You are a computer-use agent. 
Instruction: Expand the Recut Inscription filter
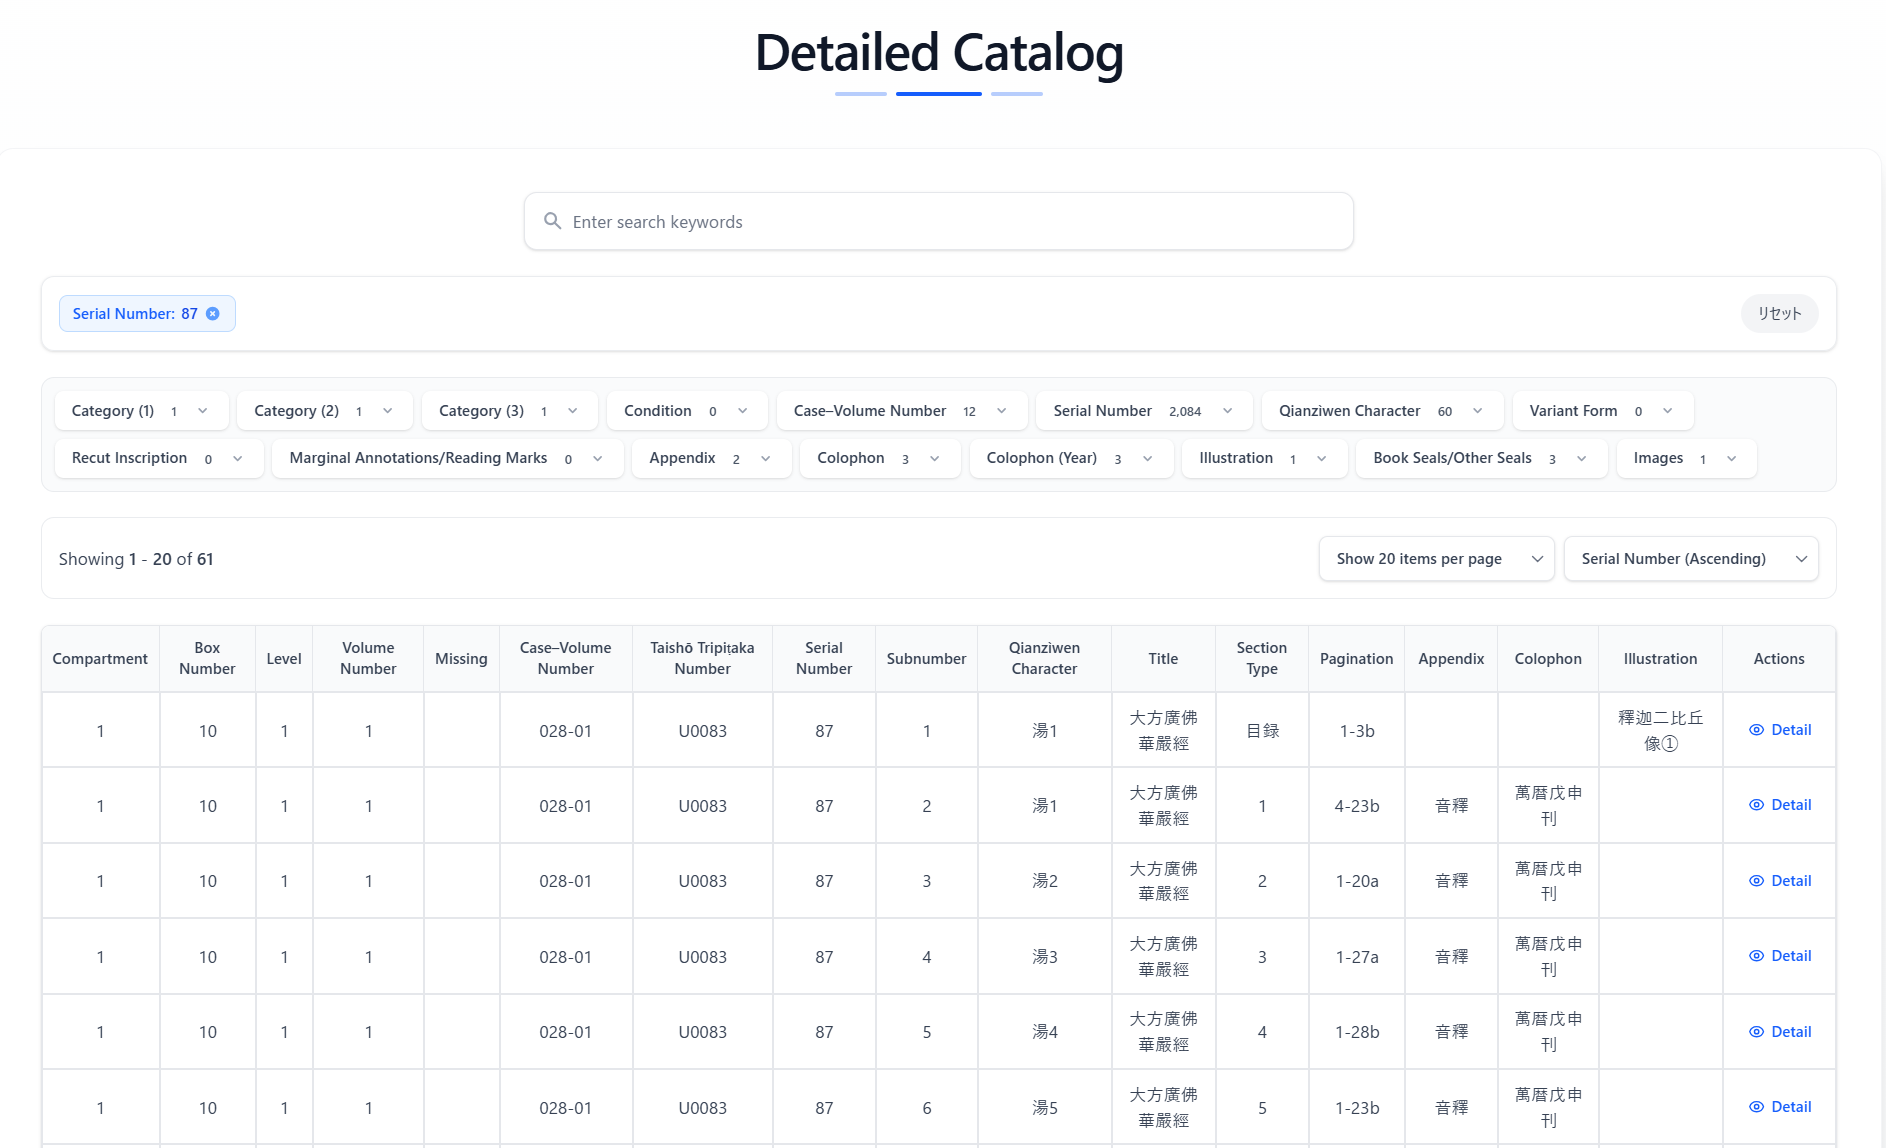158,458
